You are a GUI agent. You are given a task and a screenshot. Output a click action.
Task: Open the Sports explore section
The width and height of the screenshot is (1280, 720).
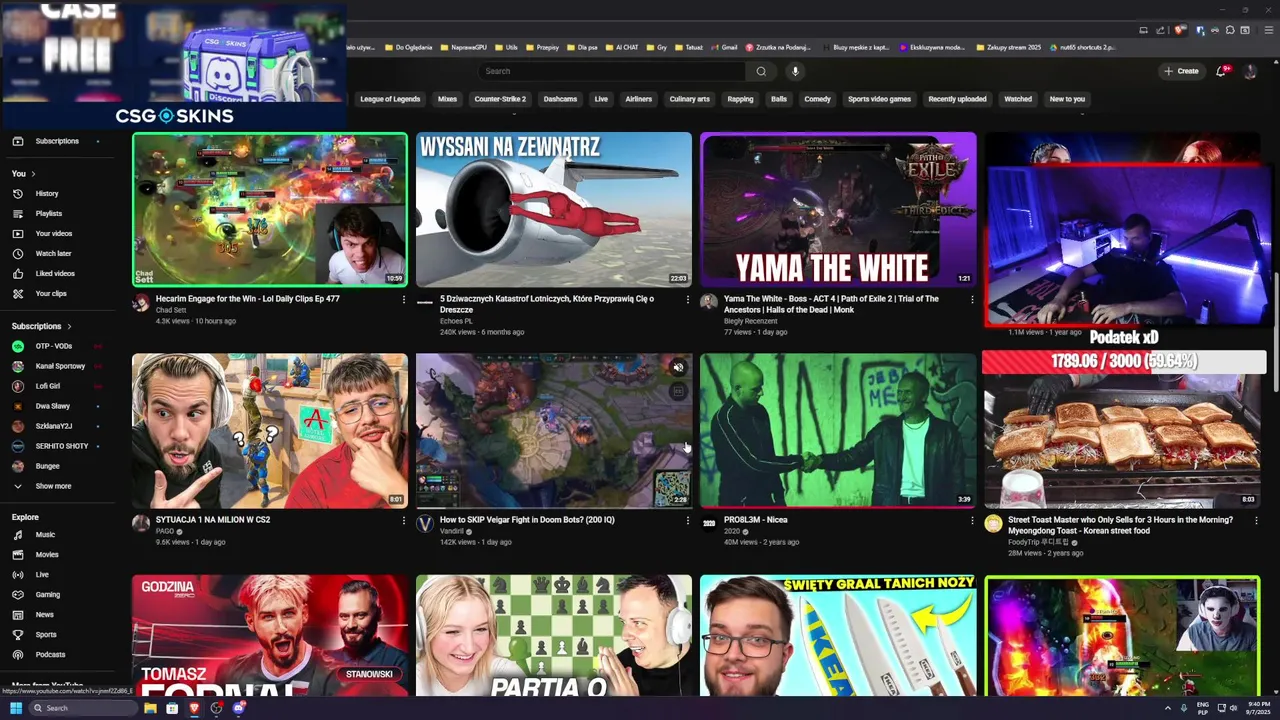46,635
